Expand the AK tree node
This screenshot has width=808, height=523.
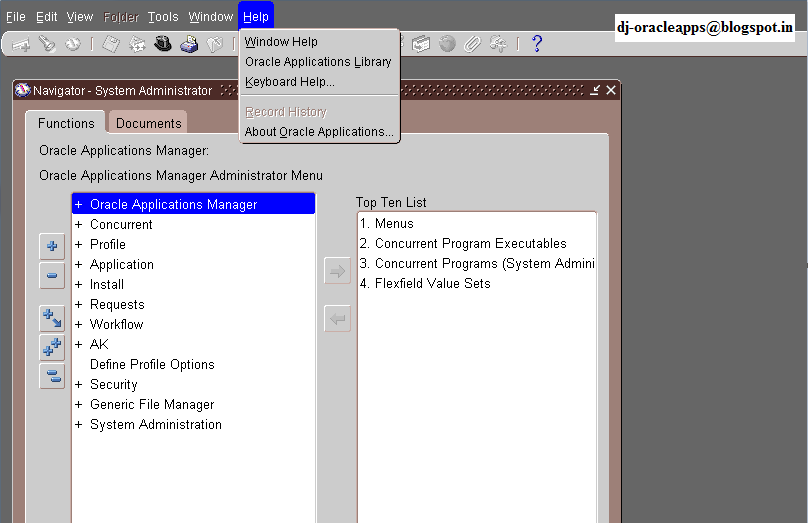pyautogui.click(x=78, y=344)
